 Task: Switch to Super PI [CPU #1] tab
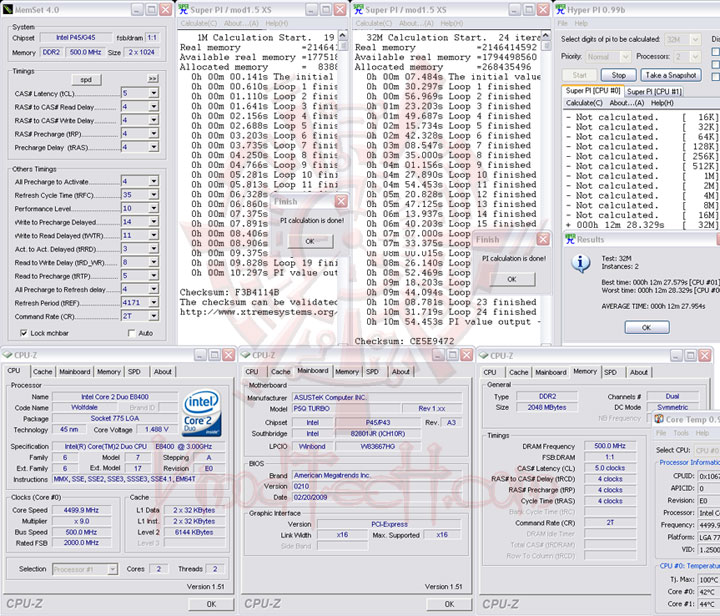654,91
